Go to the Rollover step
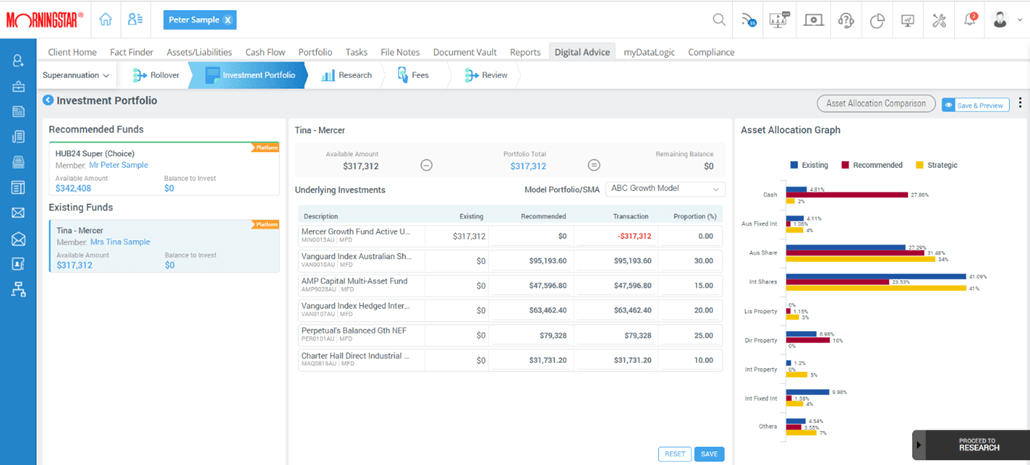 click(x=156, y=76)
